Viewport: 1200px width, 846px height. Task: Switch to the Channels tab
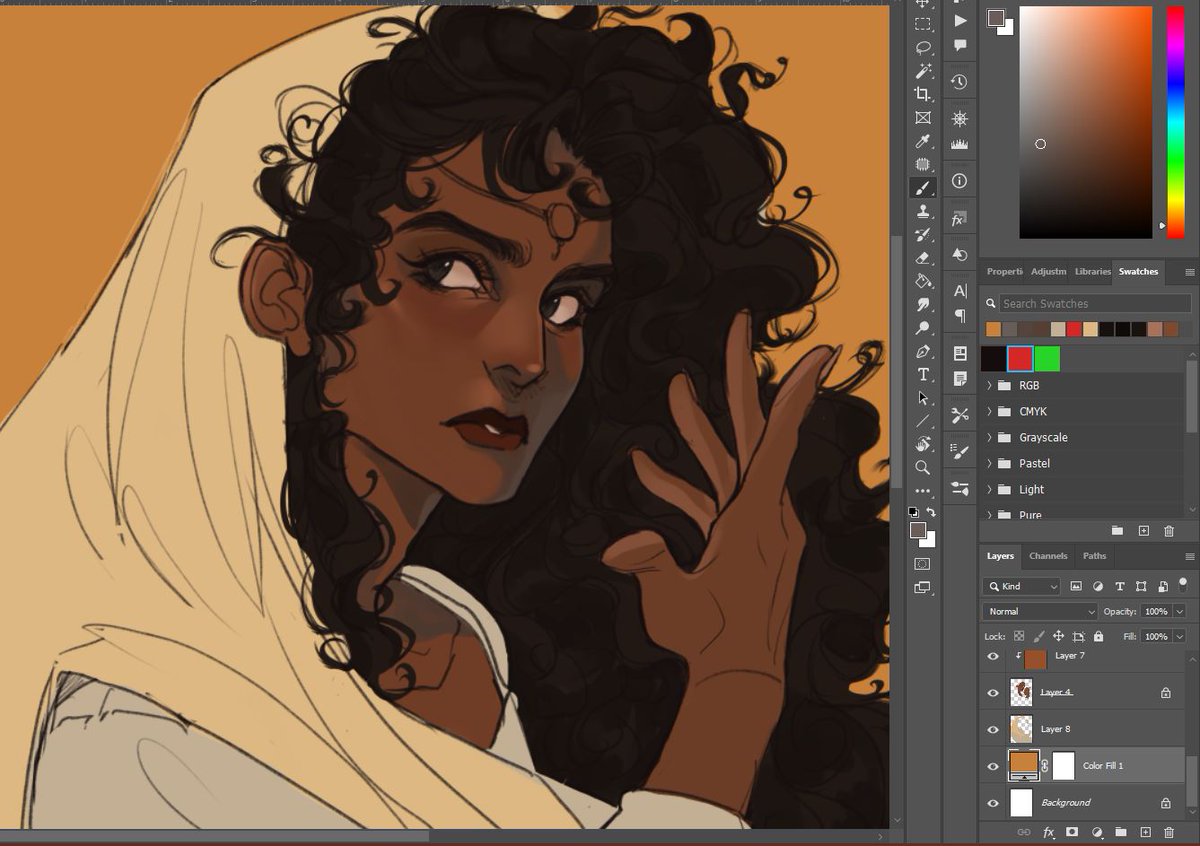[1048, 556]
